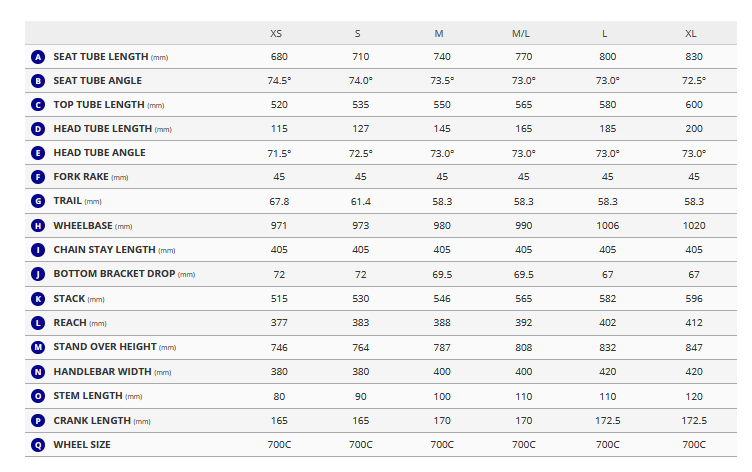
Task: Click the H badge for Wheelbase
Action: [38, 226]
